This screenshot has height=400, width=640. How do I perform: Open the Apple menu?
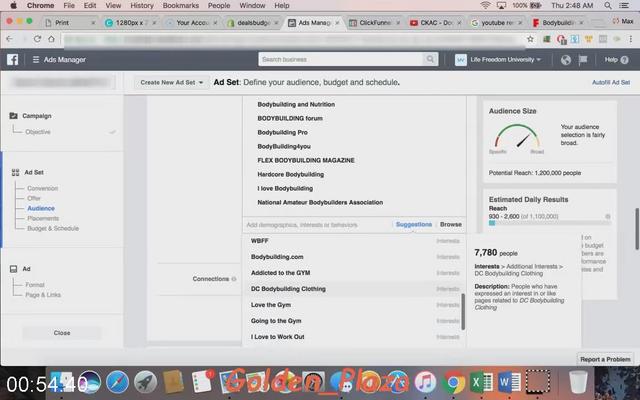tap(13, 5)
